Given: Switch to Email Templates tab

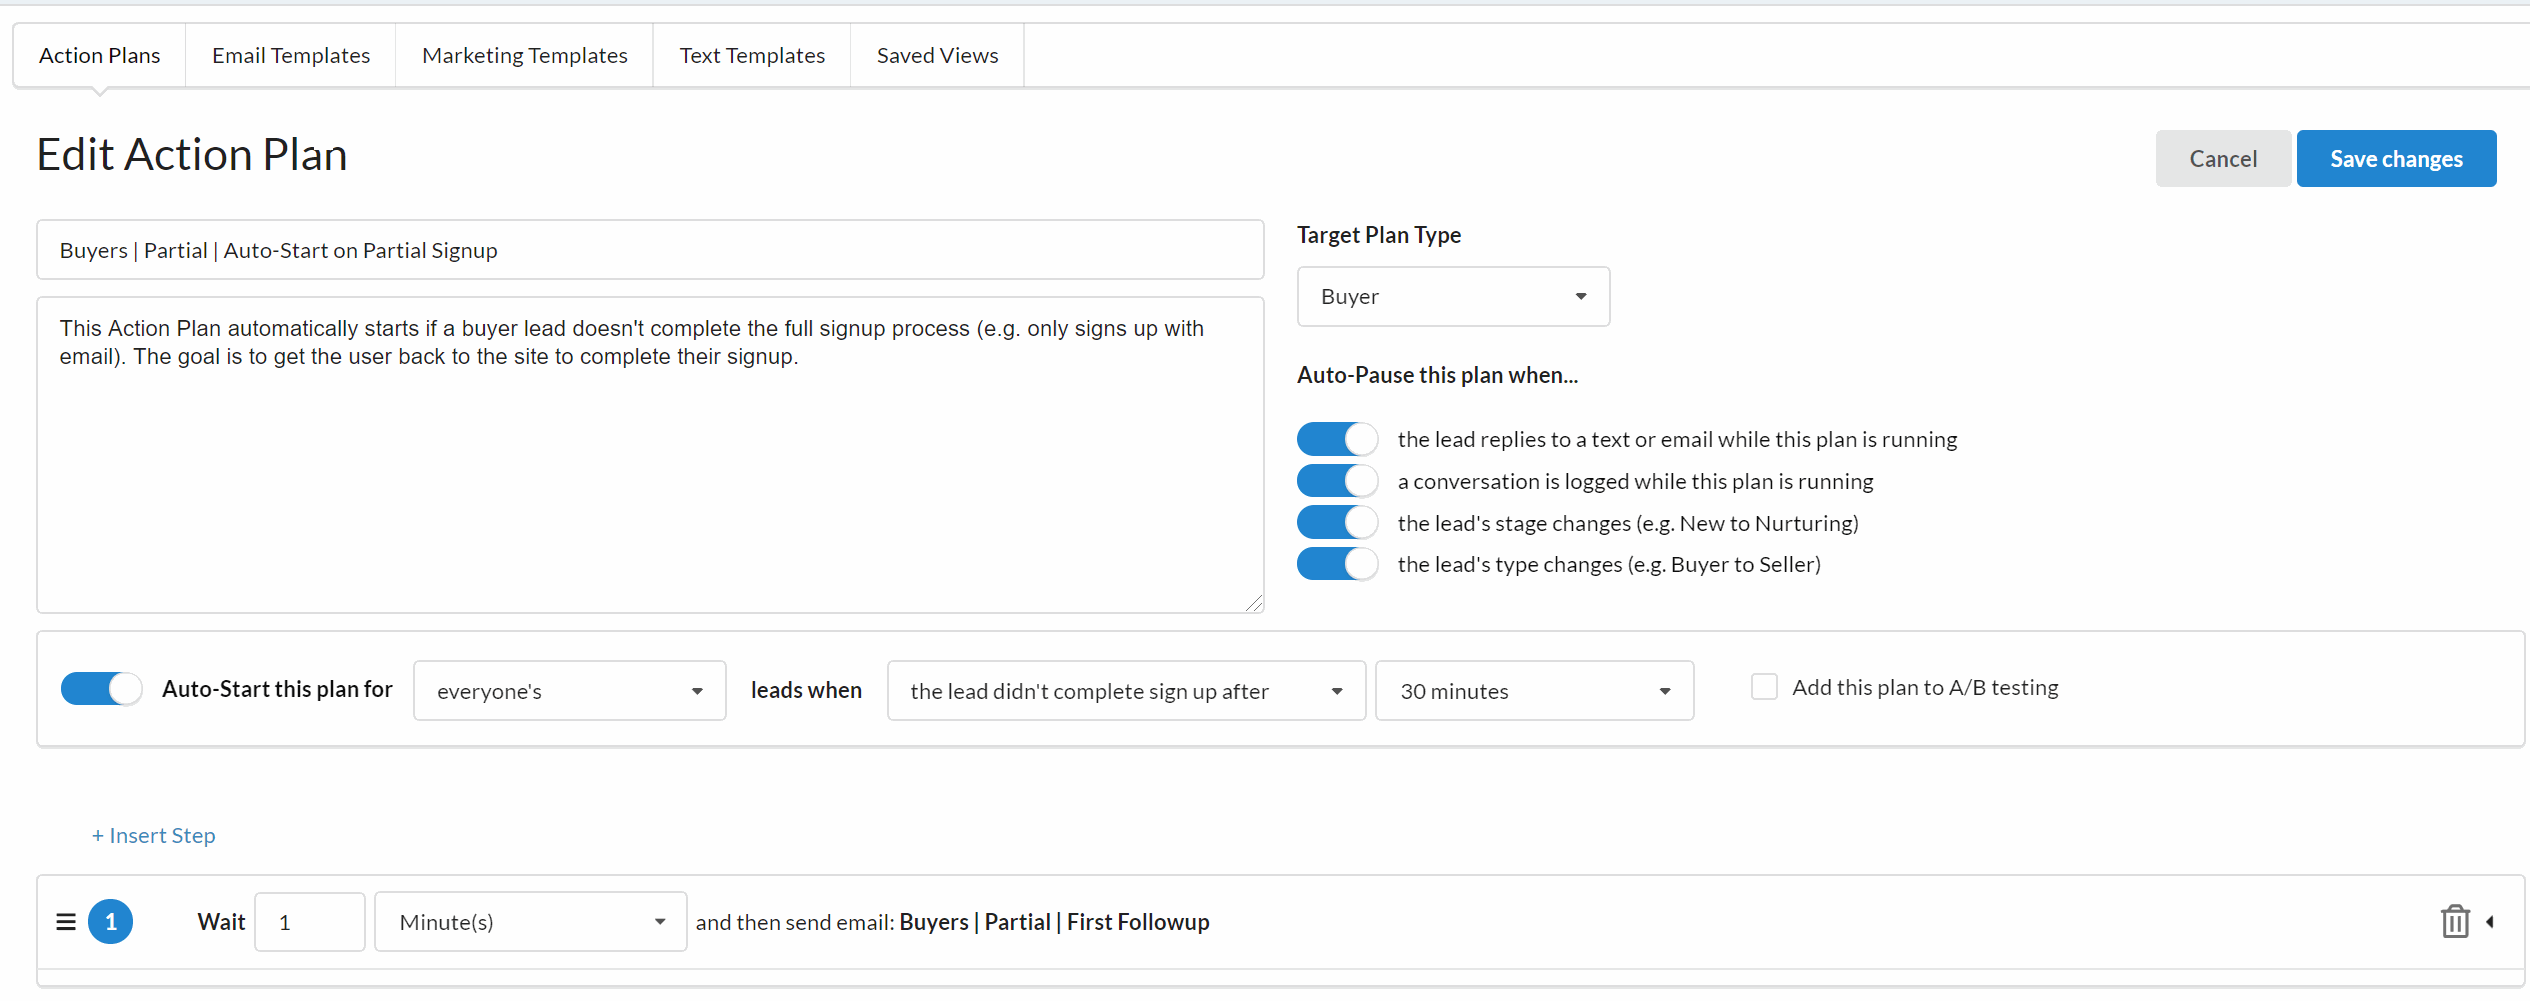Looking at the screenshot, I should pyautogui.click(x=291, y=56).
